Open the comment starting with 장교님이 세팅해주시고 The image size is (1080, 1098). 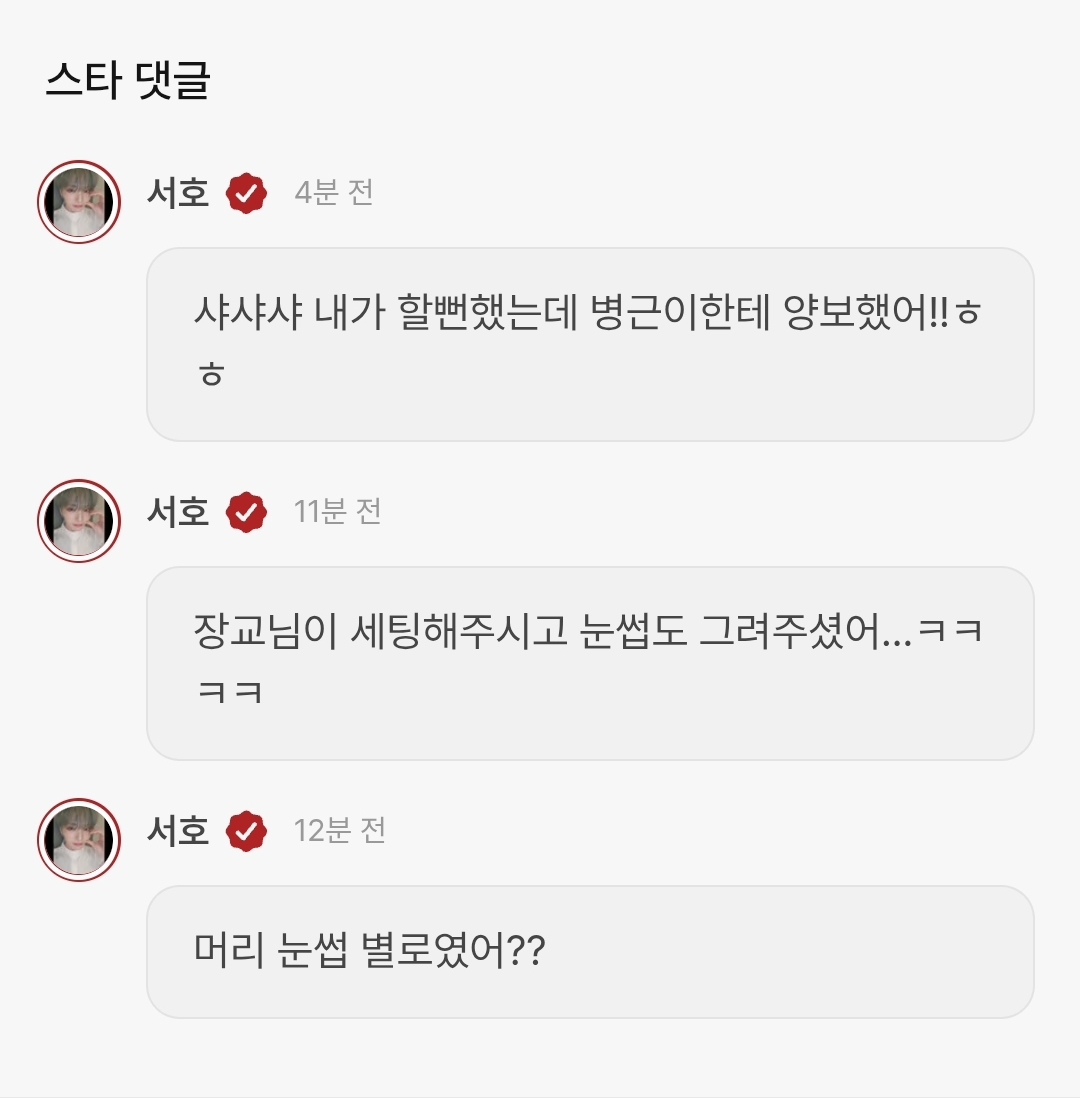[590, 664]
